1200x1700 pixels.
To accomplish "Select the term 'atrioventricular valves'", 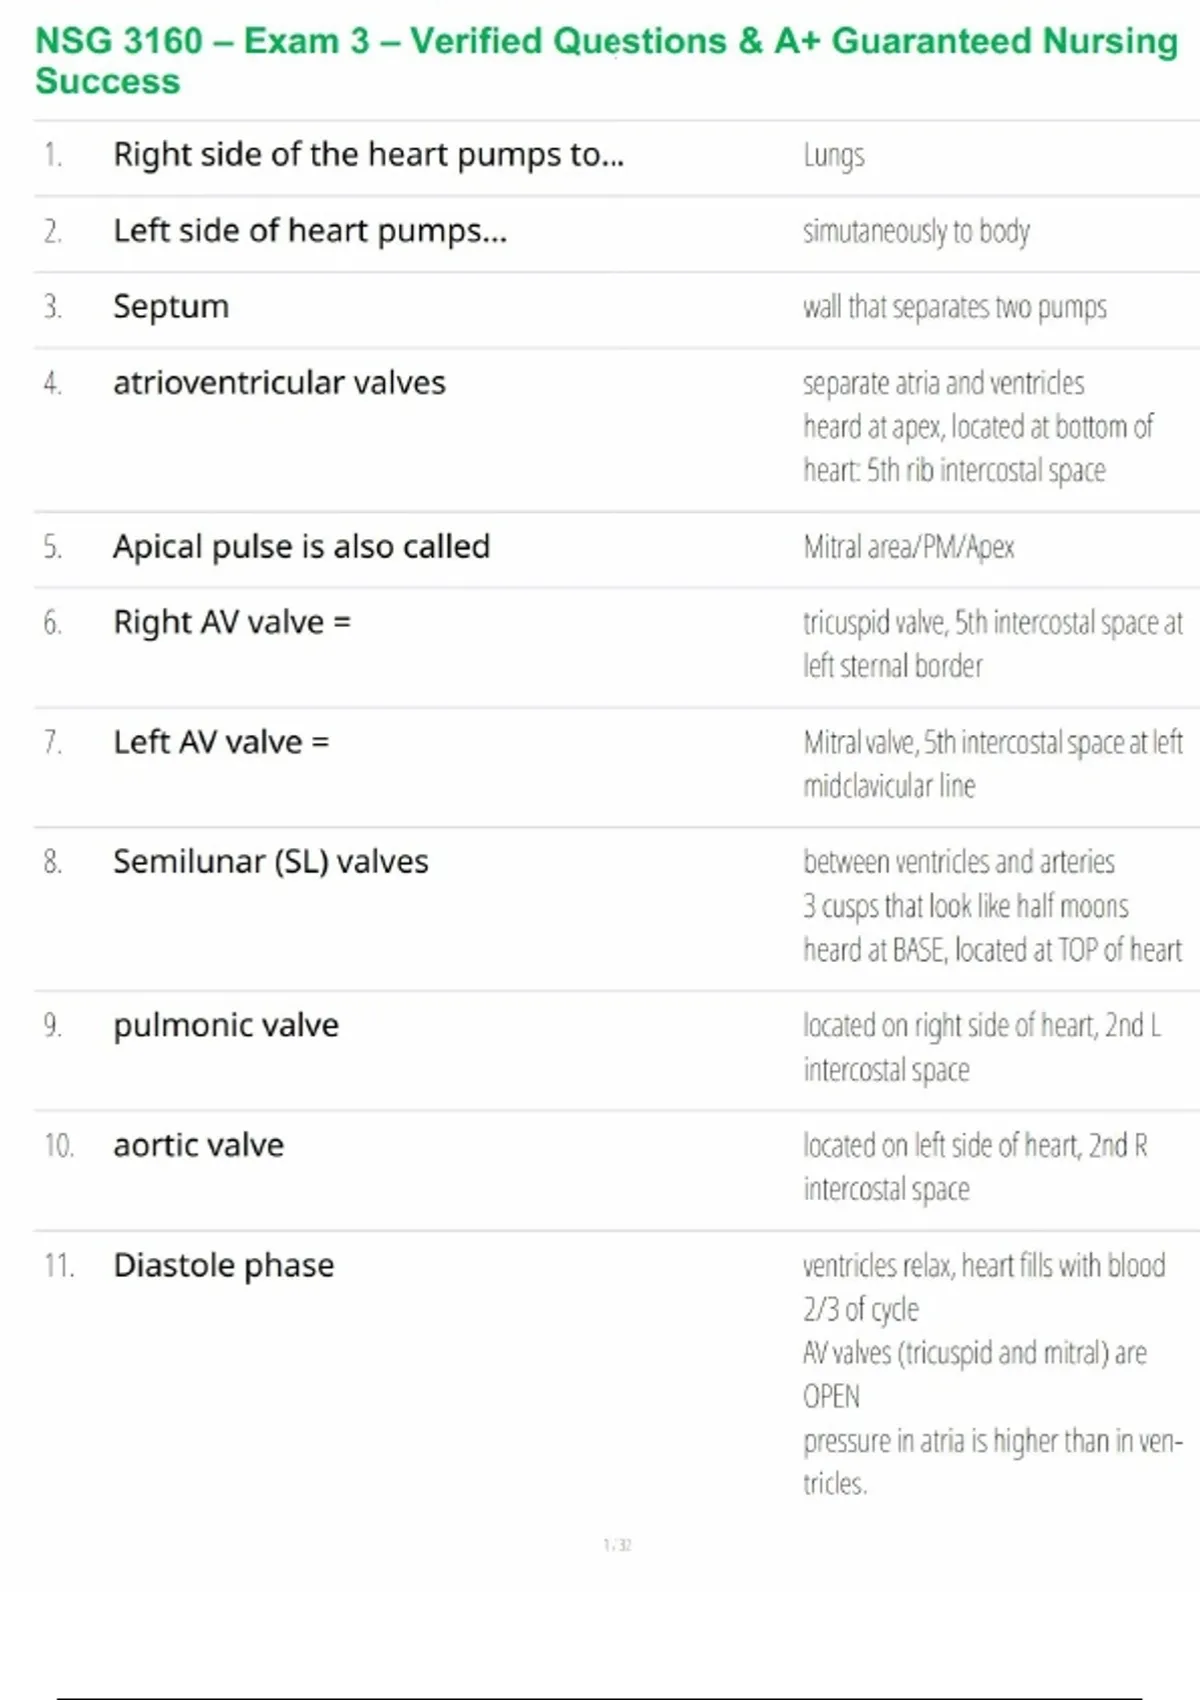I will [x=279, y=383].
